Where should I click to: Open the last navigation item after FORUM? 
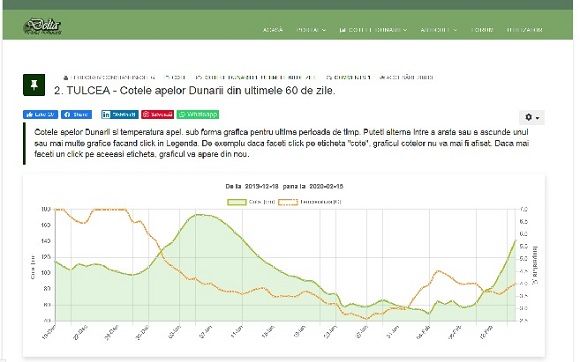(525, 30)
